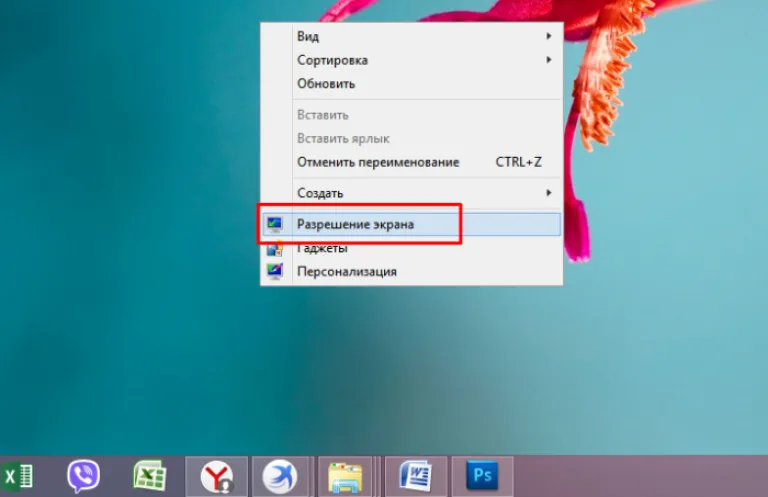Launch Viber from the taskbar
This screenshot has height=497, width=768.
tap(83, 475)
